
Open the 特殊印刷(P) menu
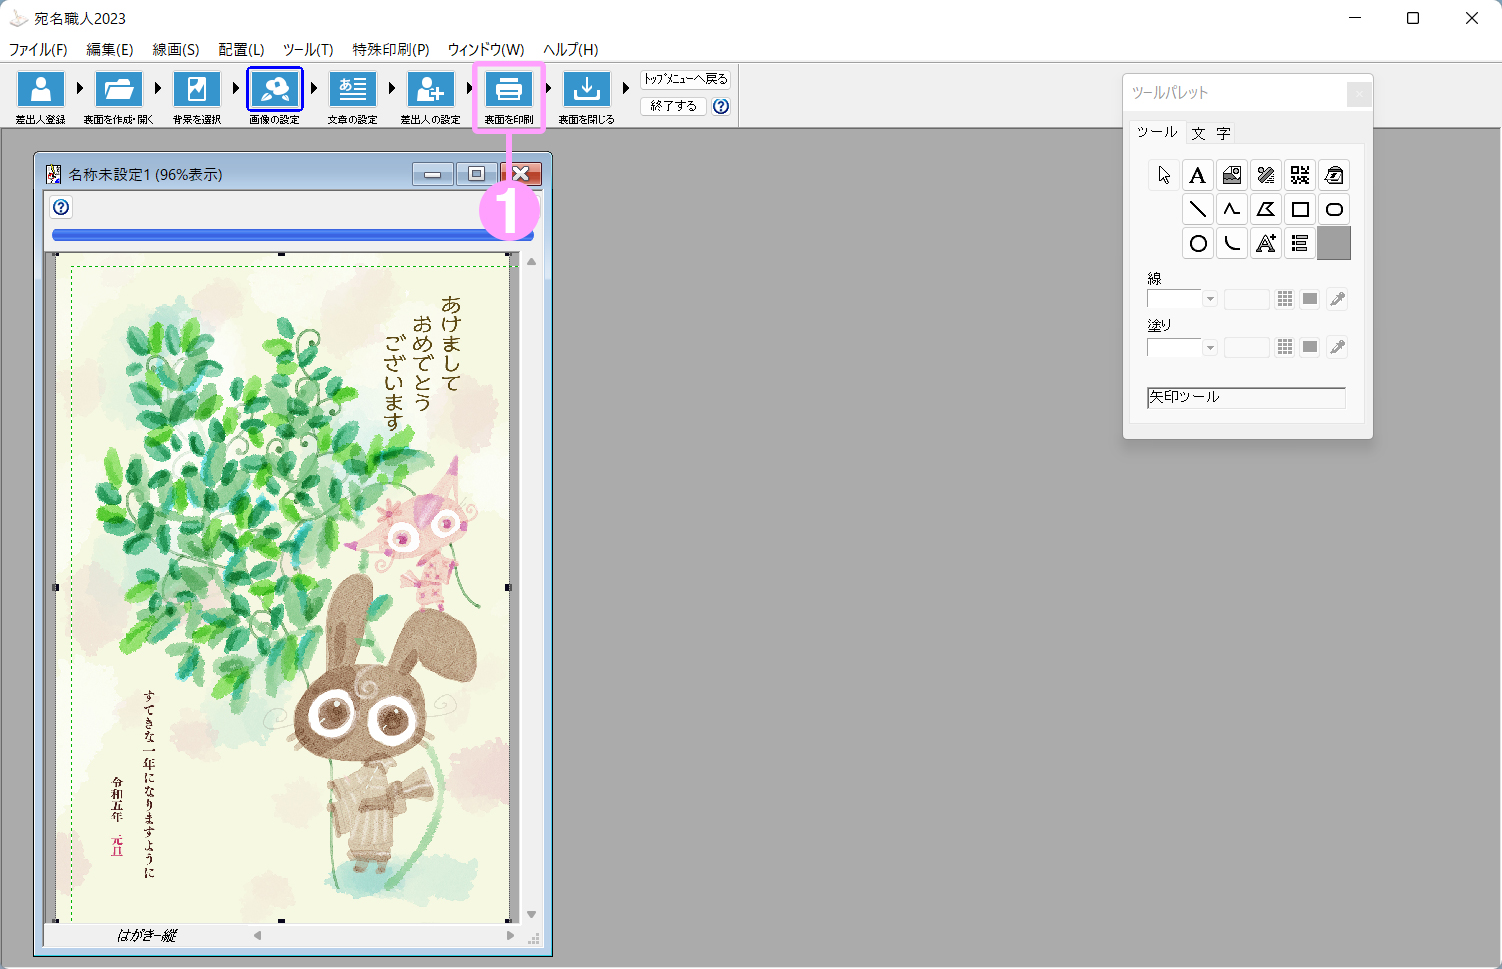click(x=390, y=49)
